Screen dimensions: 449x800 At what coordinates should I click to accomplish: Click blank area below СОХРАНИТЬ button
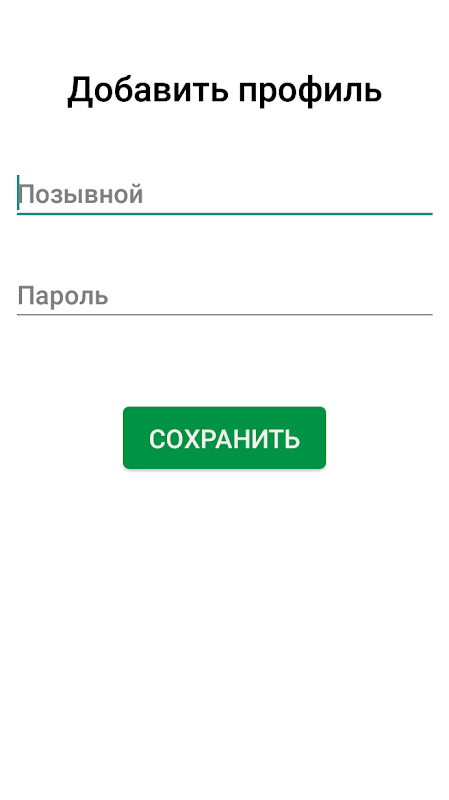[224, 612]
